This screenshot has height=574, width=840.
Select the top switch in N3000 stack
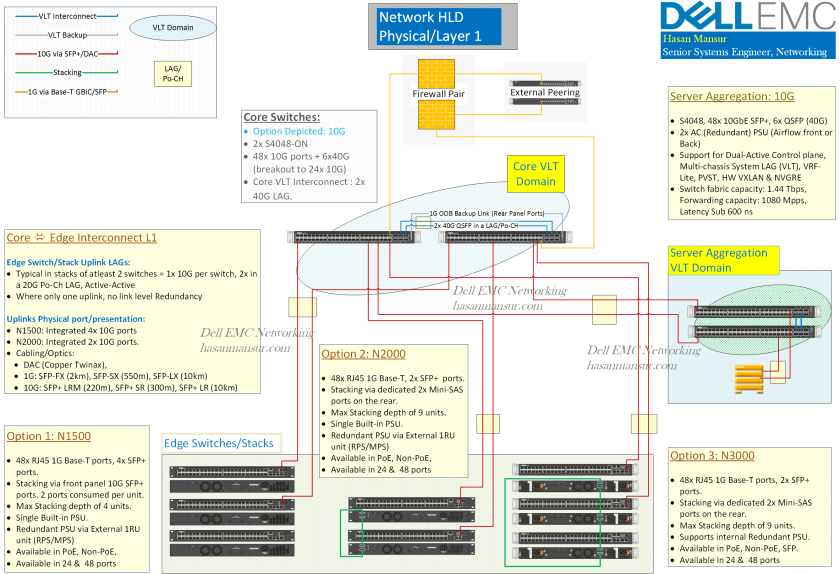(x=574, y=470)
